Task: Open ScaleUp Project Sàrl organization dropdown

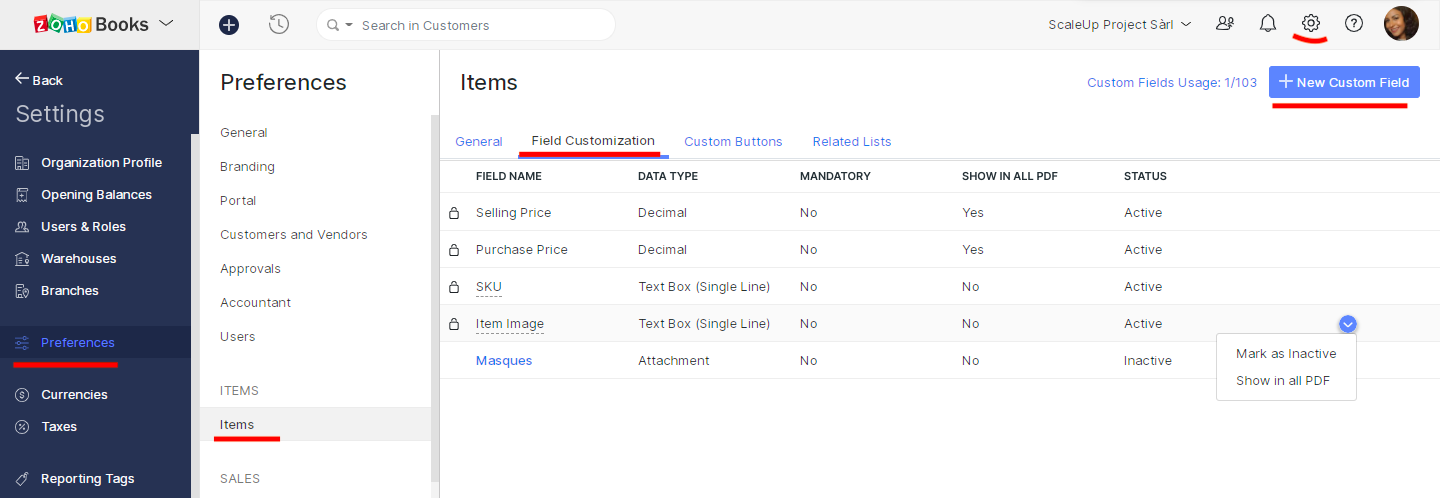Action: (1120, 24)
